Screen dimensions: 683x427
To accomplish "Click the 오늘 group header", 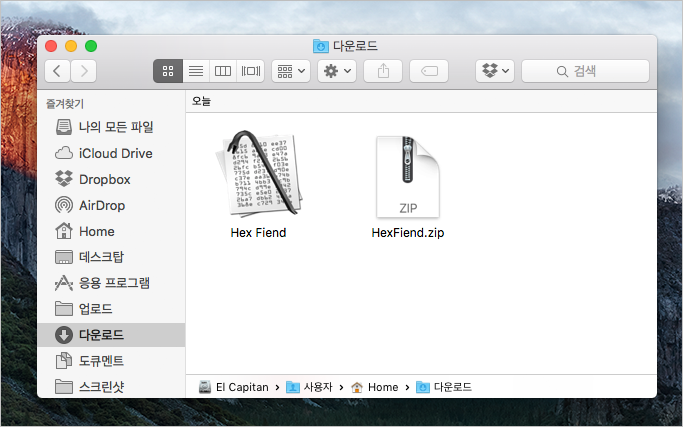I will [201, 101].
